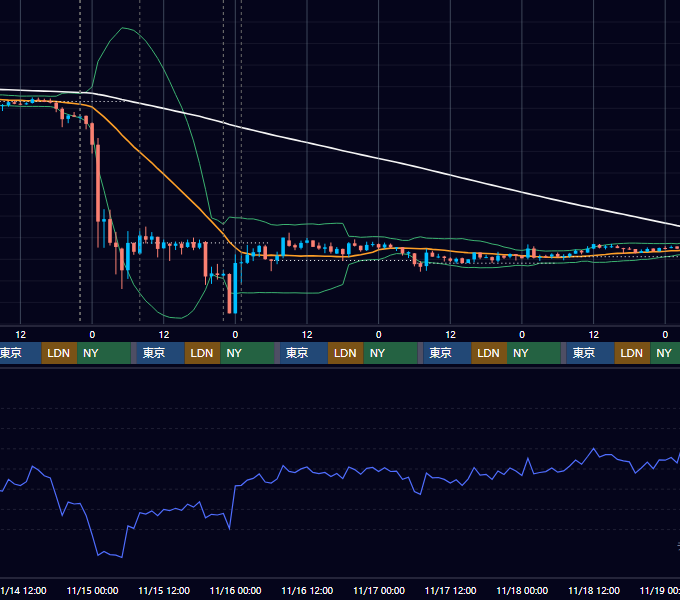Select the white long-term moving average line
Viewport: 680px width, 600px height.
(379, 159)
